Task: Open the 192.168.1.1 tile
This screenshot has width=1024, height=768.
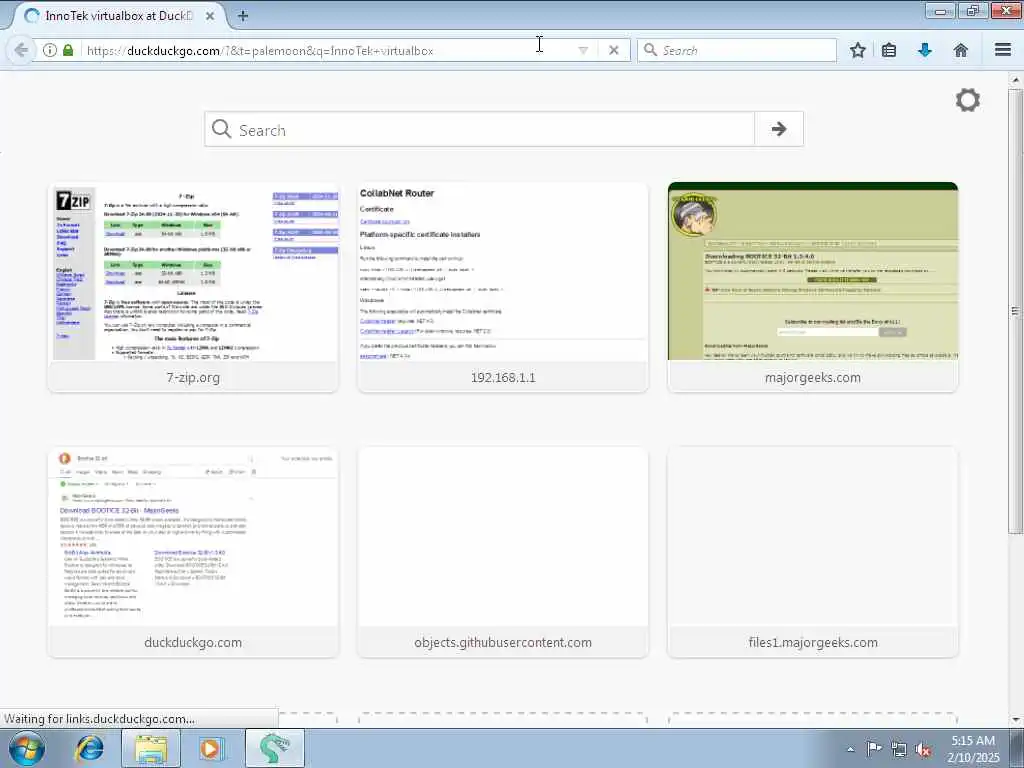Action: (503, 287)
